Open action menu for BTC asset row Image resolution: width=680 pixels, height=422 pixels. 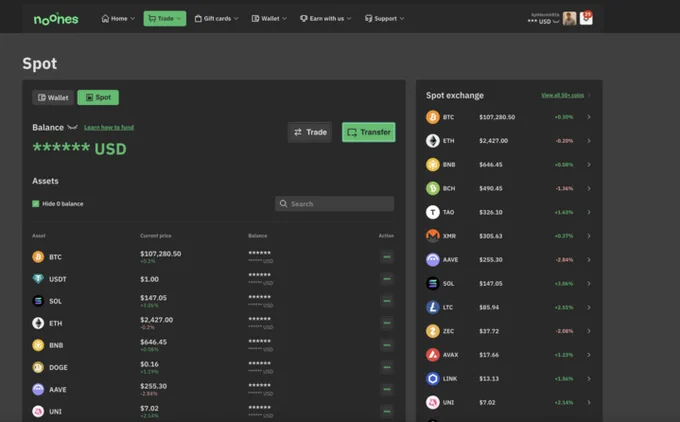tap(387, 257)
